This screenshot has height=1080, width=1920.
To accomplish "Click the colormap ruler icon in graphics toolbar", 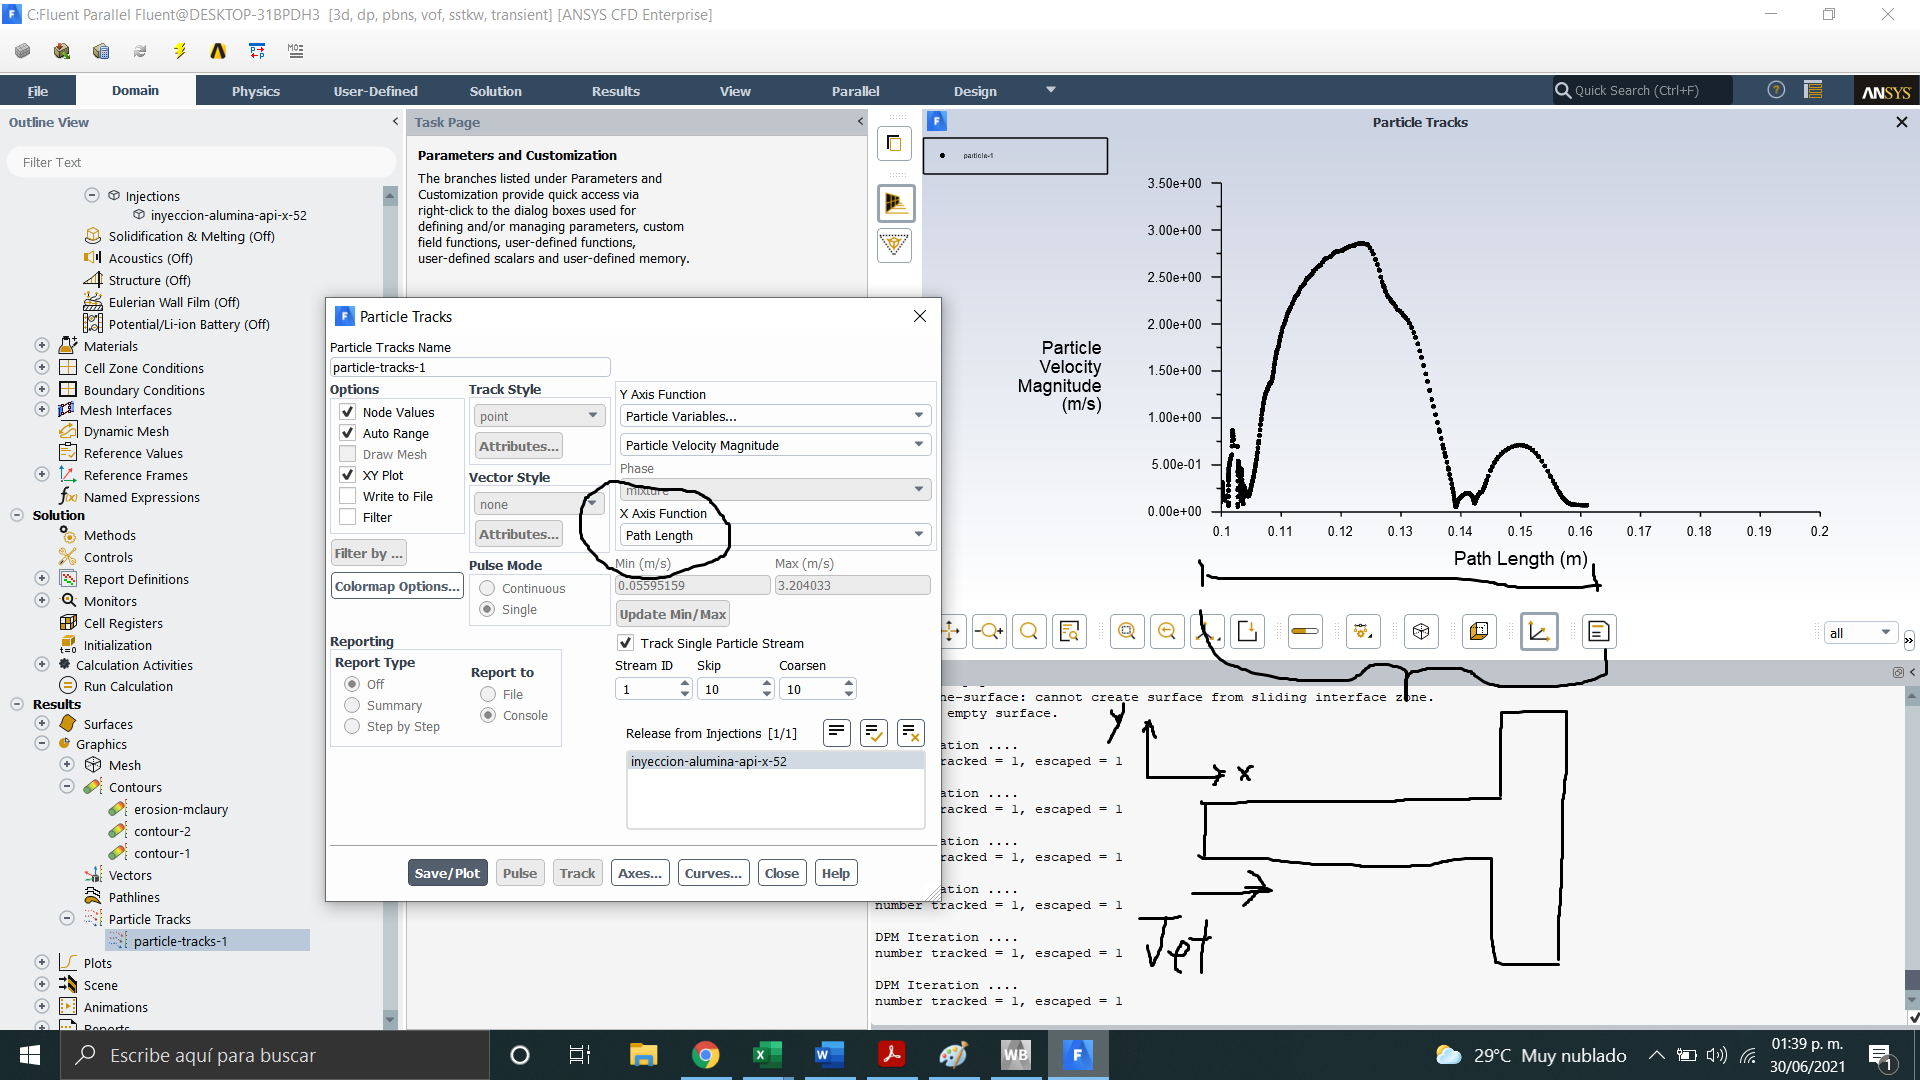I will pyautogui.click(x=1304, y=632).
